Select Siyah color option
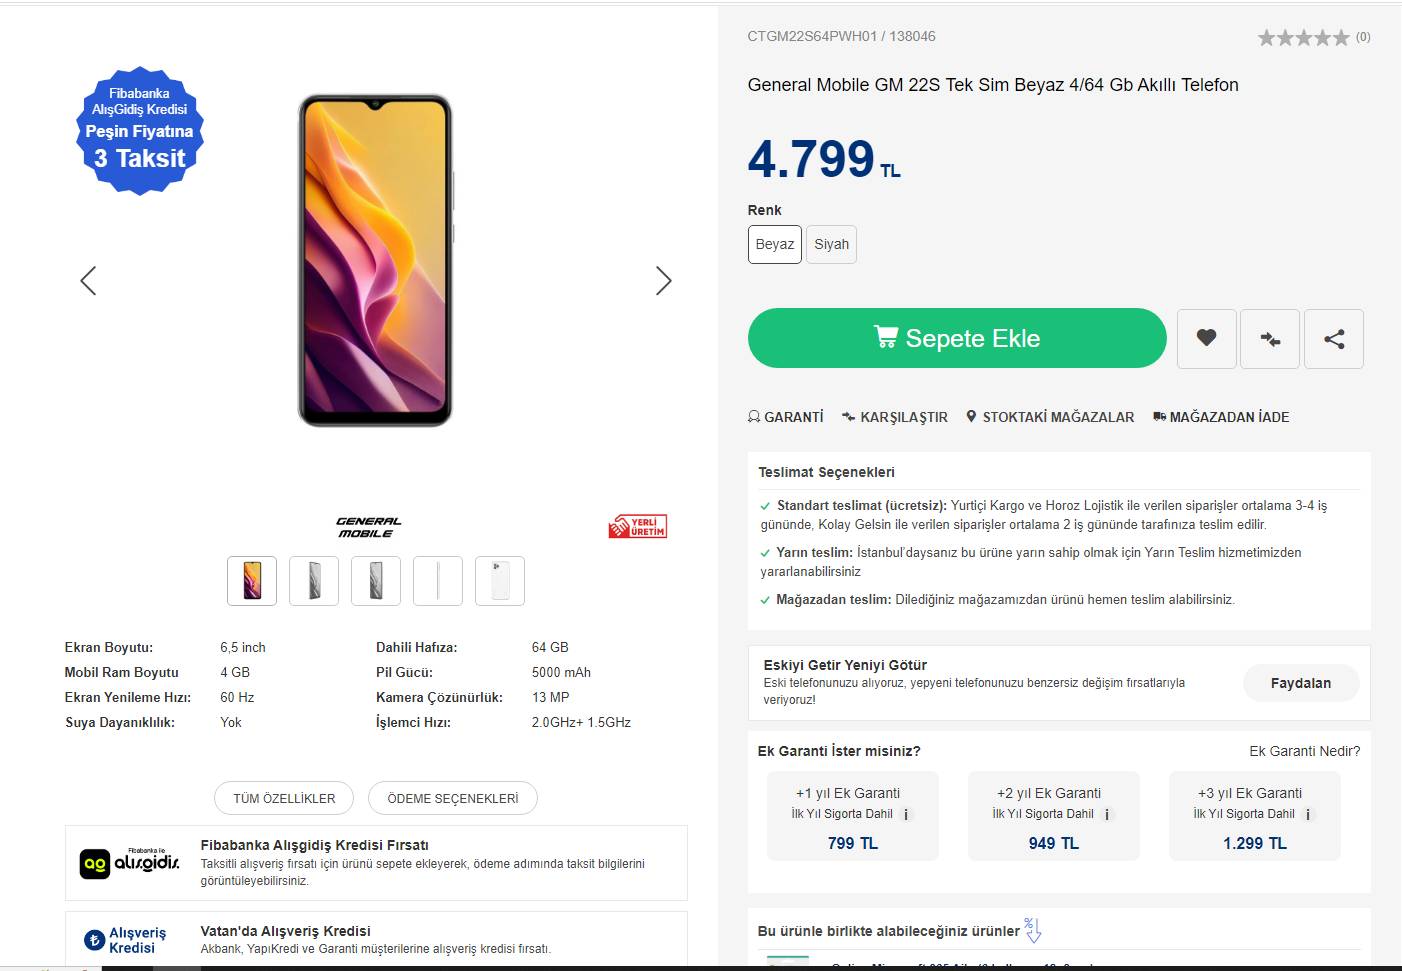This screenshot has width=1402, height=971. (x=831, y=245)
